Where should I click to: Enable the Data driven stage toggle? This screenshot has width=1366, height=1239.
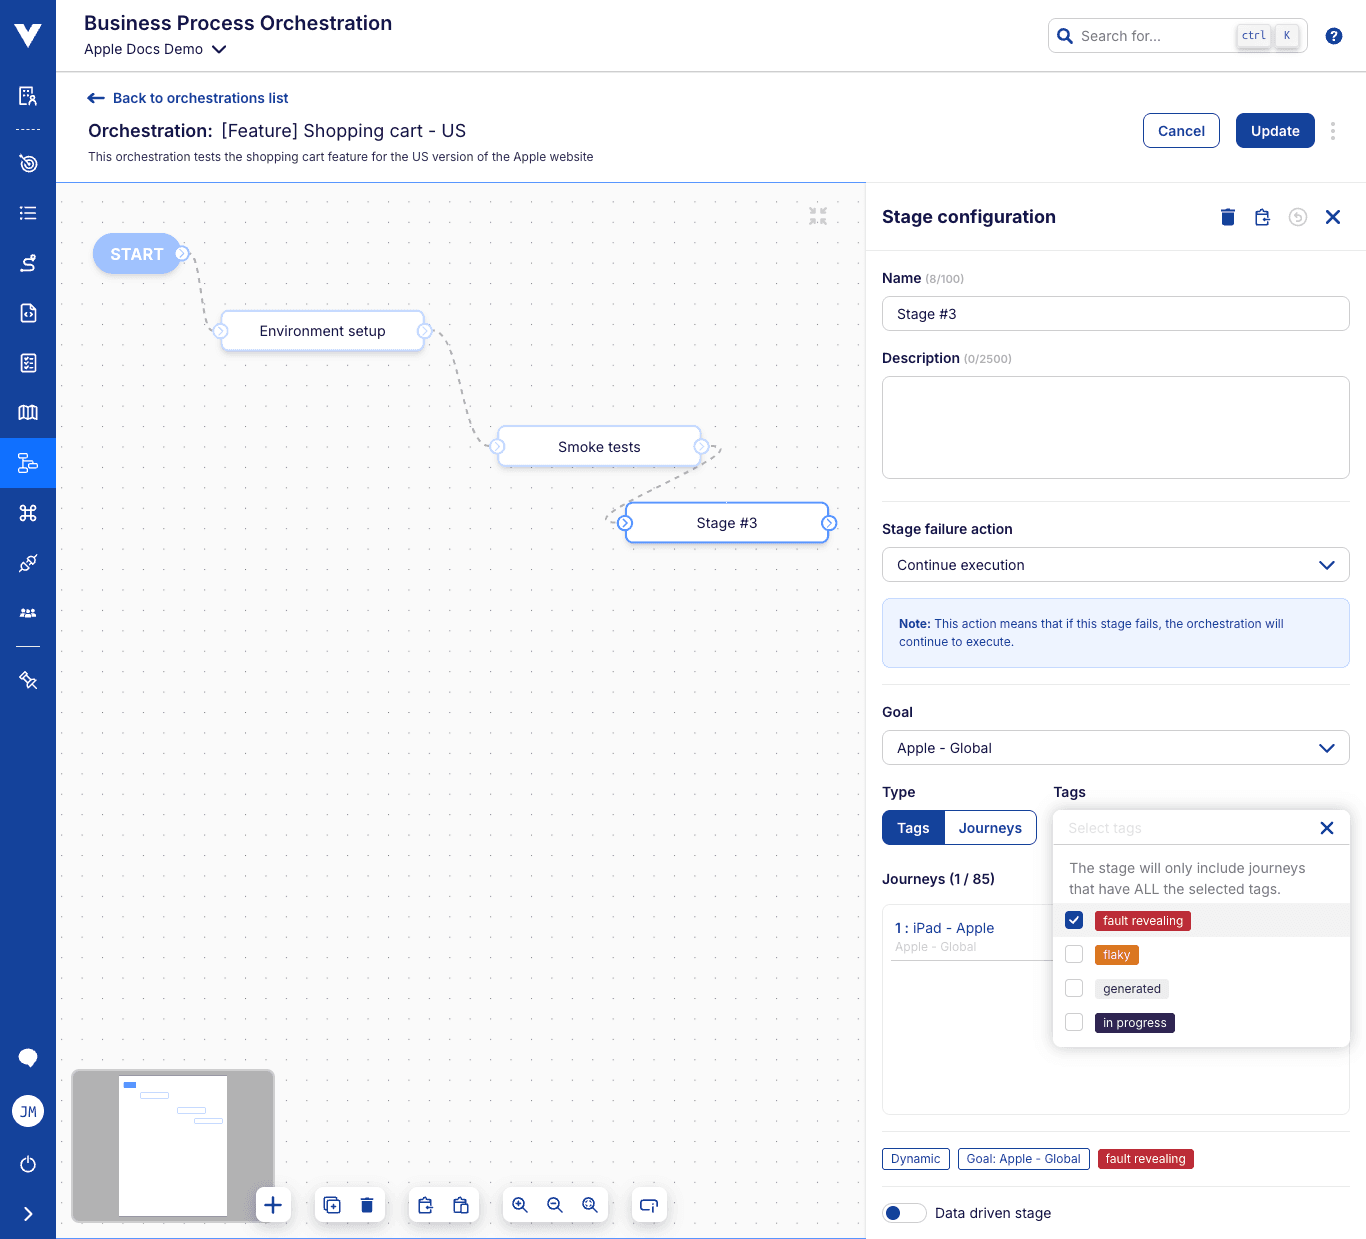click(904, 1213)
